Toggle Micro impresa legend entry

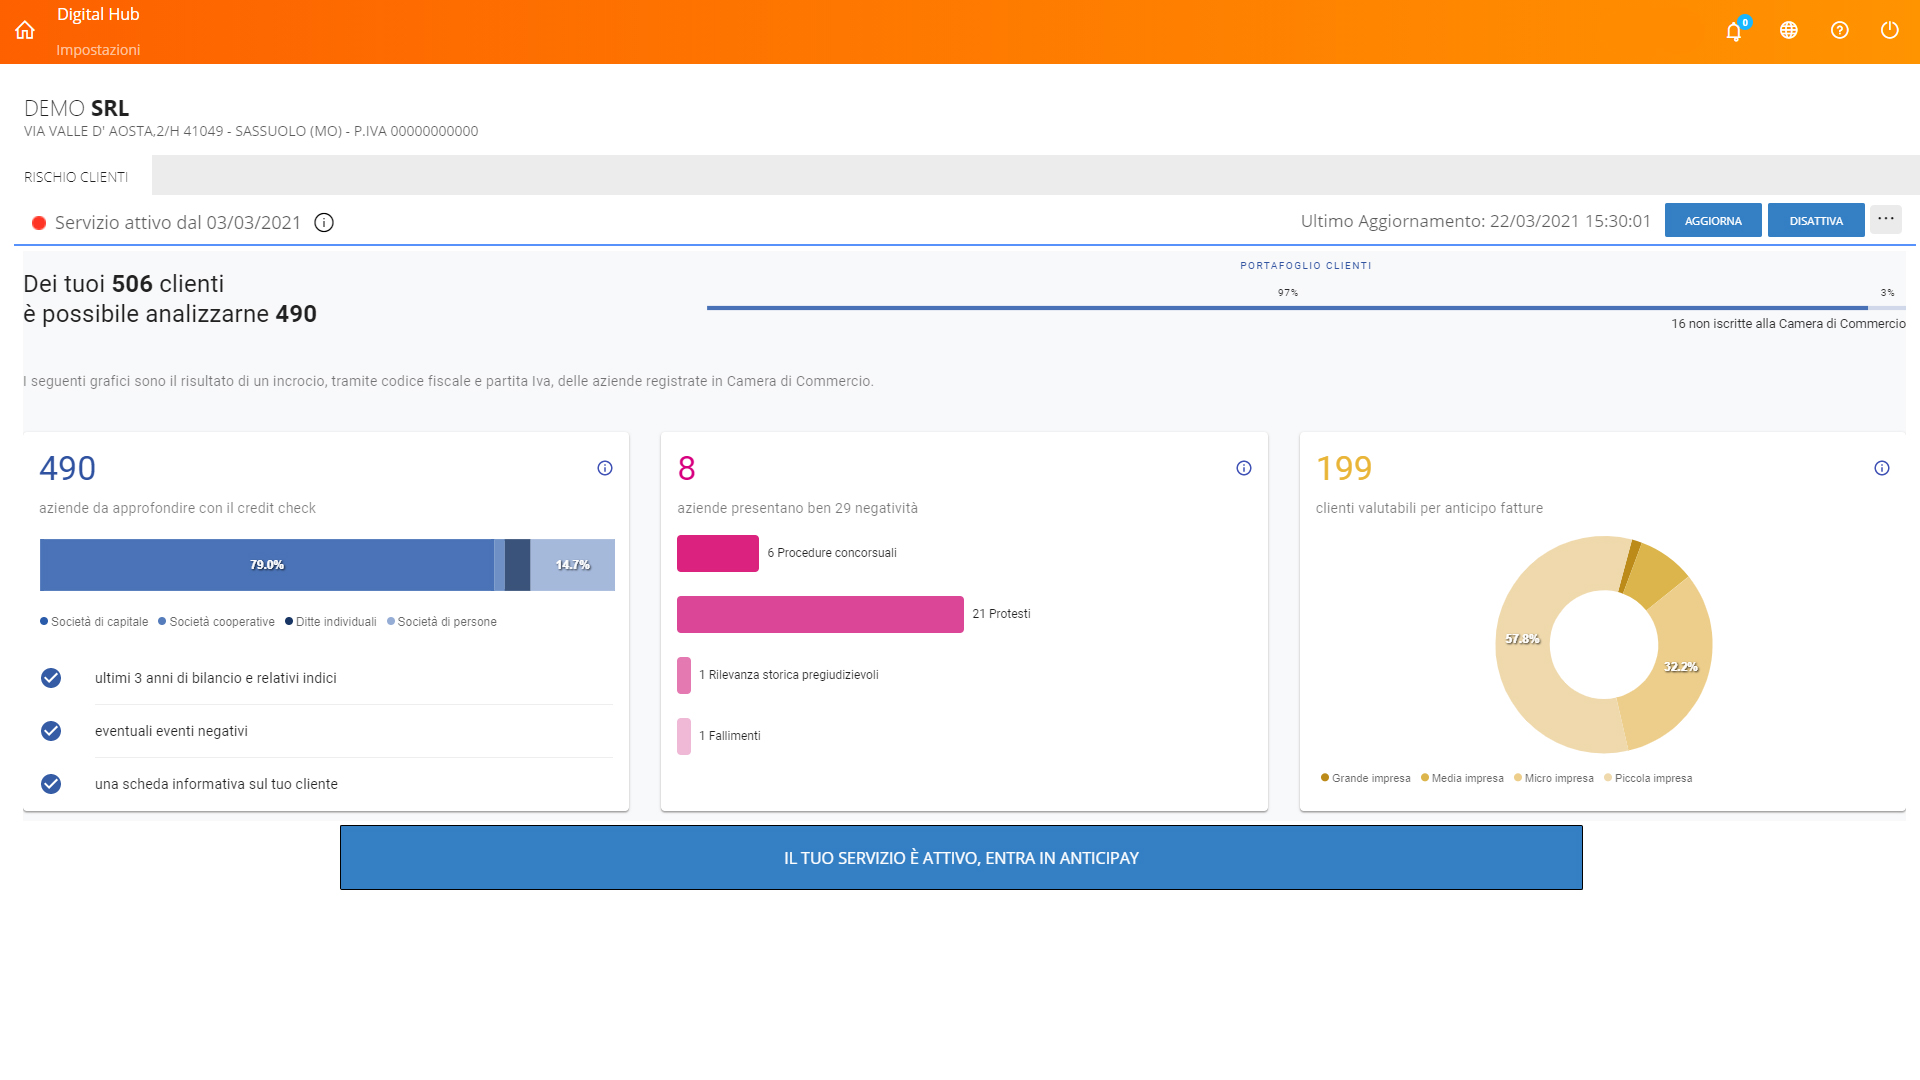coord(1554,778)
